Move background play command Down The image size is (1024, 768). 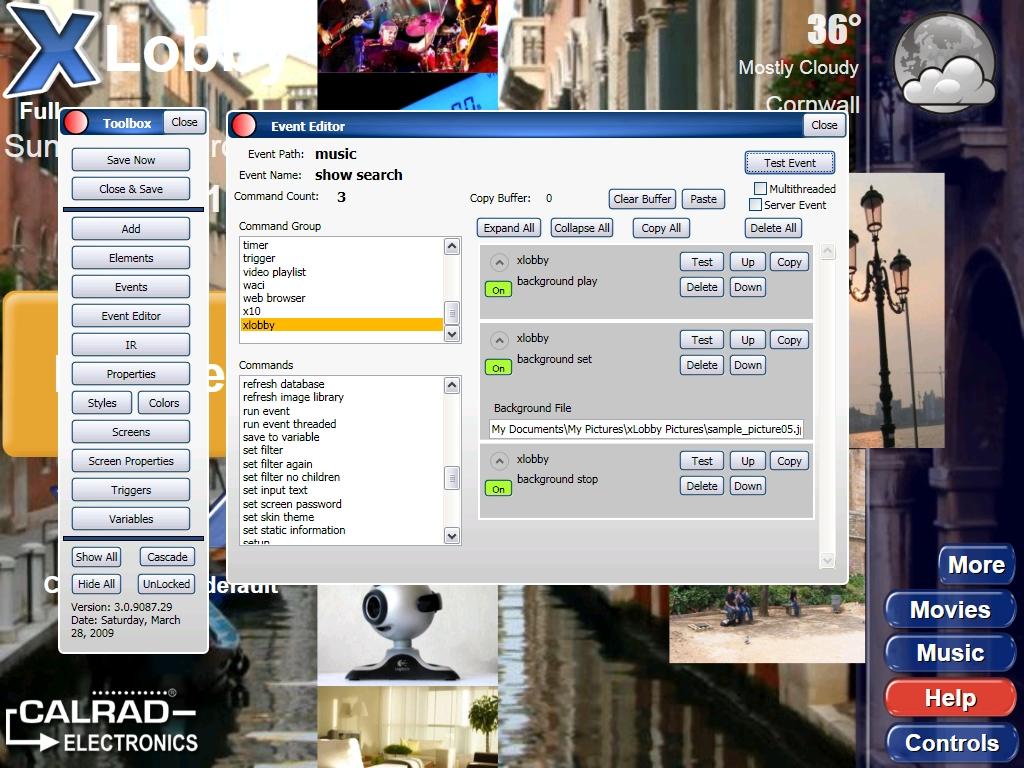(x=748, y=287)
